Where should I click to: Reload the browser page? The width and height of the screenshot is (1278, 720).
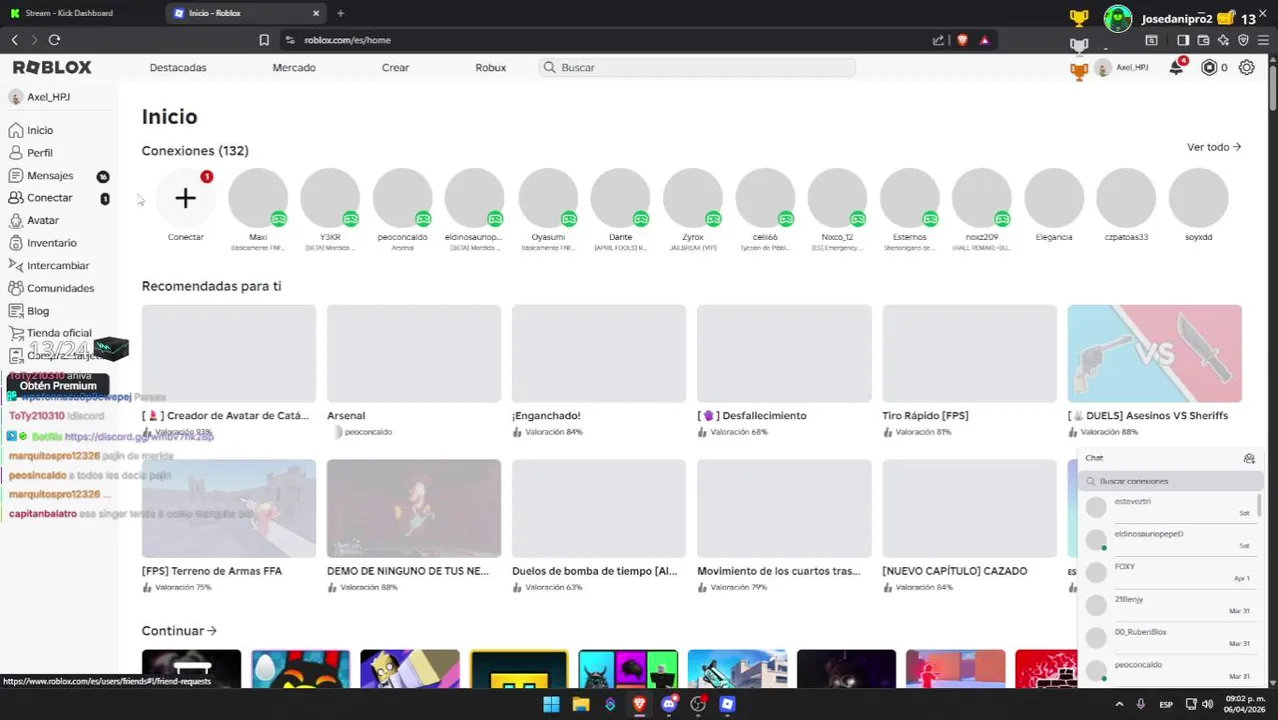54,40
